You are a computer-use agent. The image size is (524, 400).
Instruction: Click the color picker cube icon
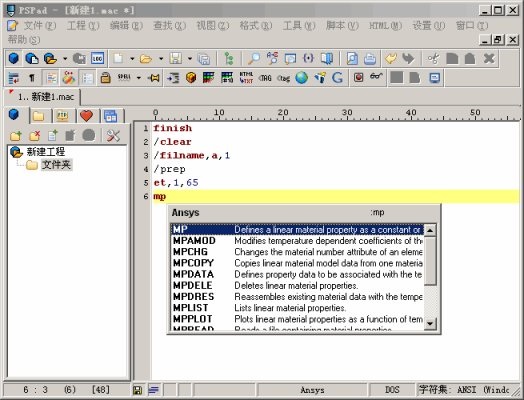(x=191, y=78)
